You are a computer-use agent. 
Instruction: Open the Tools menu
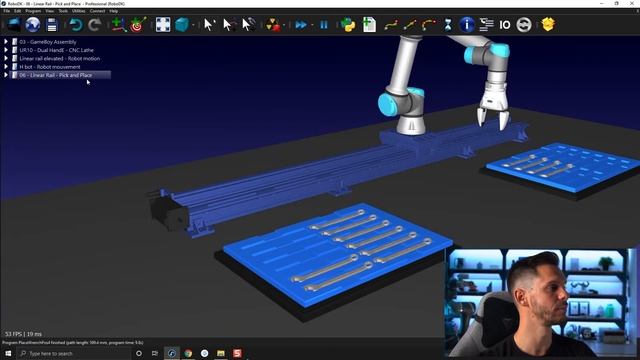tap(63, 11)
